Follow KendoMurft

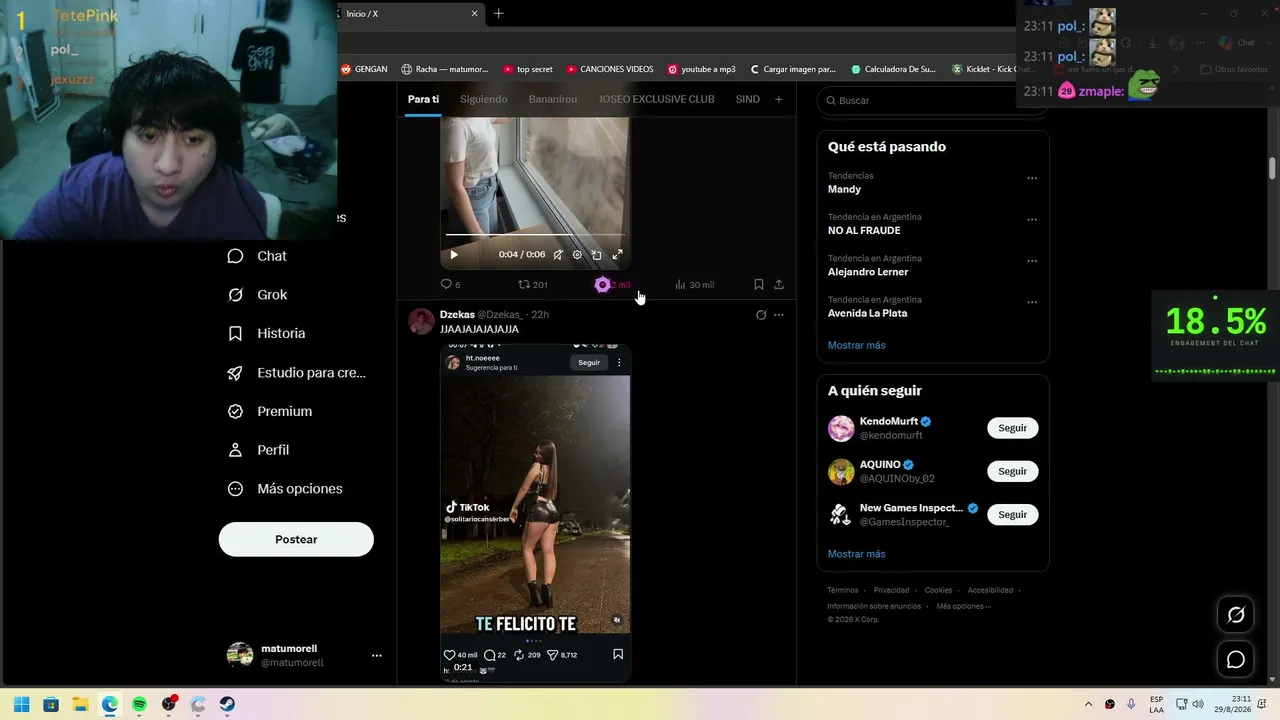[1012, 428]
